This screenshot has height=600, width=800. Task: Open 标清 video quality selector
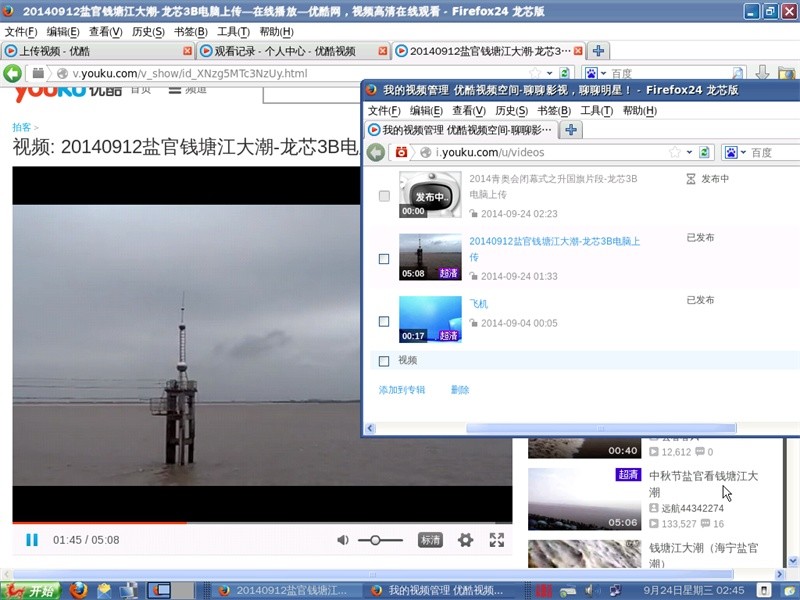[430, 540]
